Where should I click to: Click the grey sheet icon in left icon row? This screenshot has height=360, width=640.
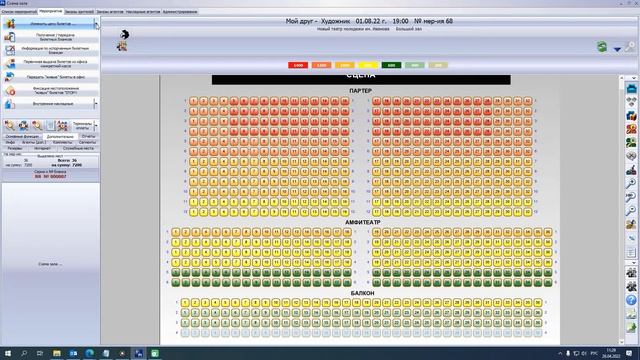point(50,125)
